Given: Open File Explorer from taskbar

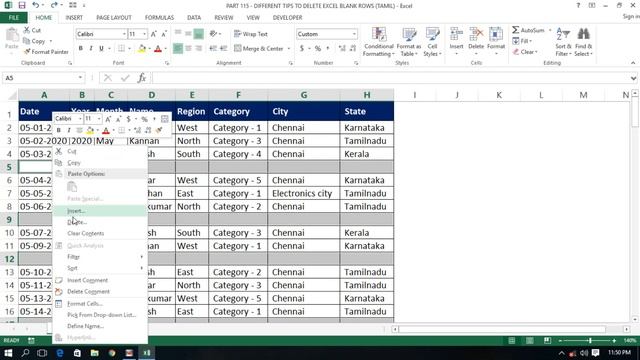Looking at the screenshot, I should (x=95, y=353).
